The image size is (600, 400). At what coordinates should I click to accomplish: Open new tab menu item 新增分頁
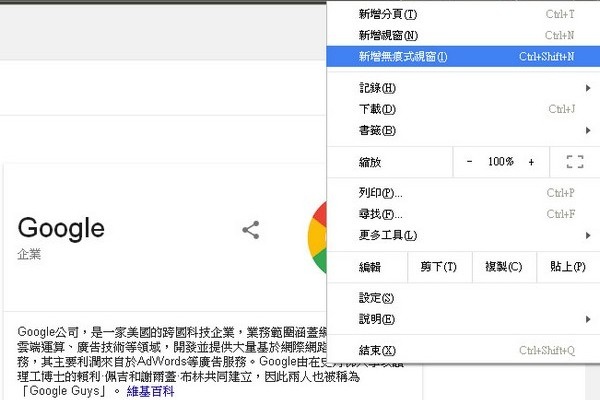tap(463, 14)
